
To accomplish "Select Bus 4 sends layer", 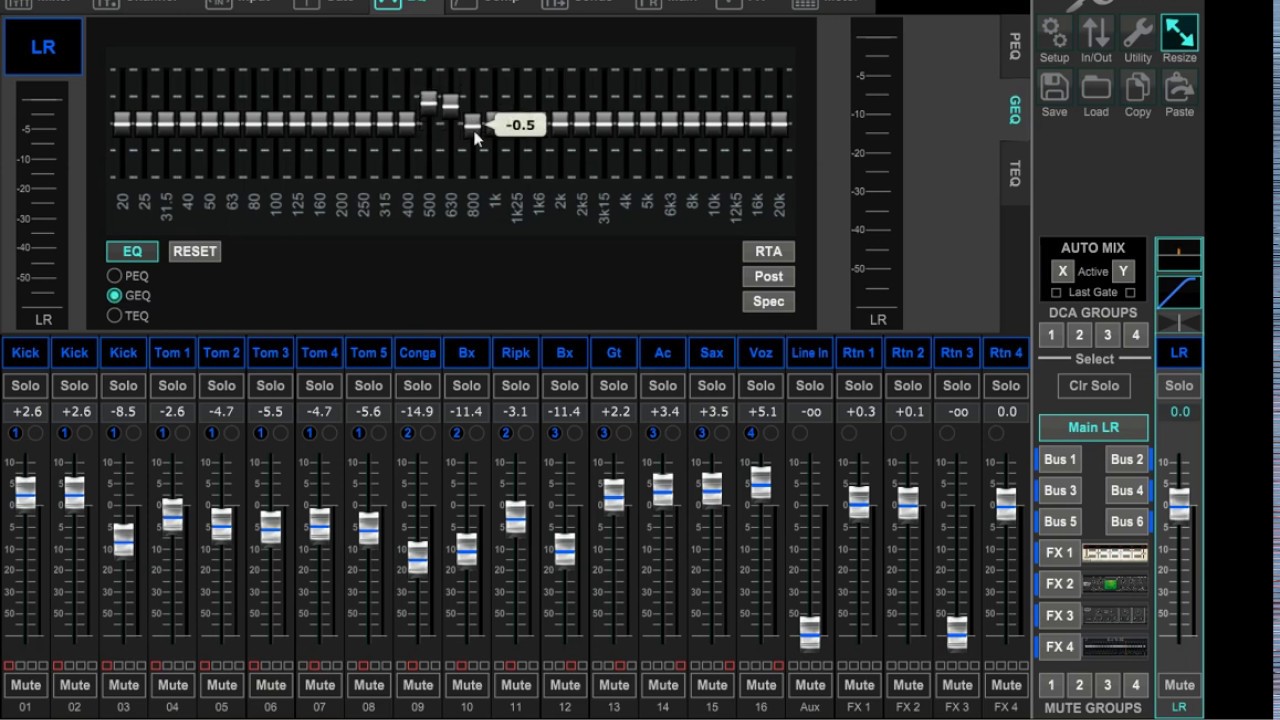I will [x=1127, y=490].
